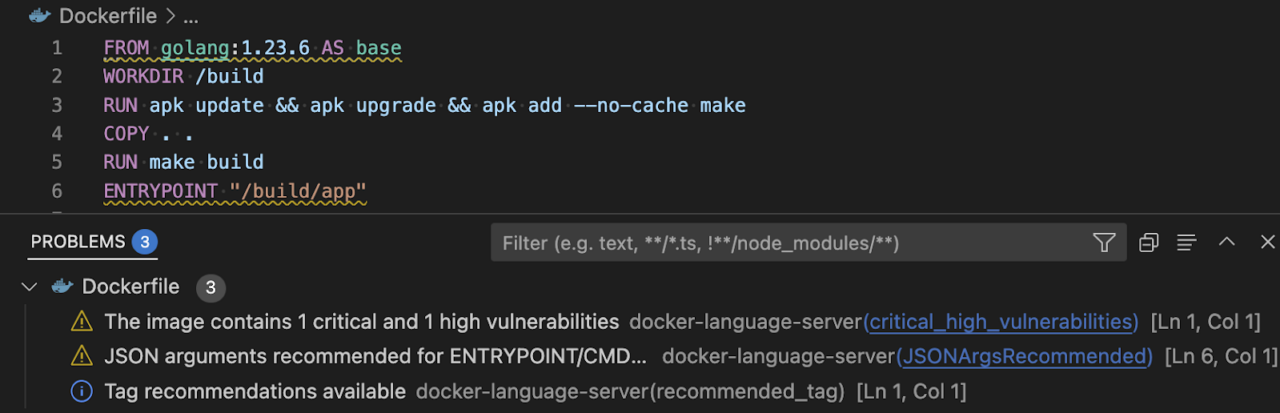The width and height of the screenshot is (1280, 413).
Task: Open the critical_high_vulnerabilities link
Action: (1002, 322)
